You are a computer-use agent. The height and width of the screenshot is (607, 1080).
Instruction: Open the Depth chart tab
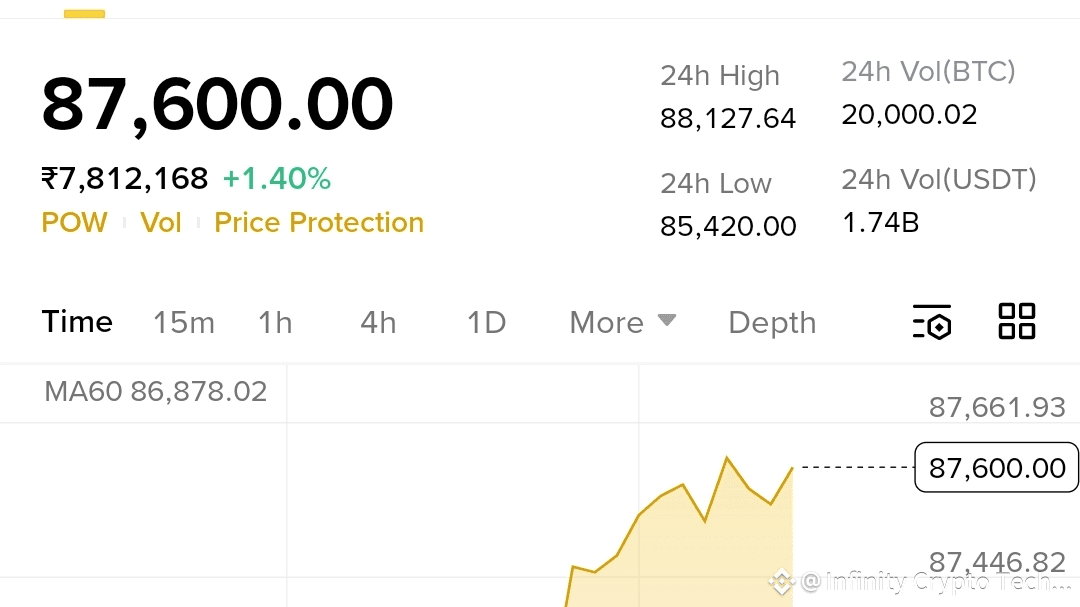[772, 322]
